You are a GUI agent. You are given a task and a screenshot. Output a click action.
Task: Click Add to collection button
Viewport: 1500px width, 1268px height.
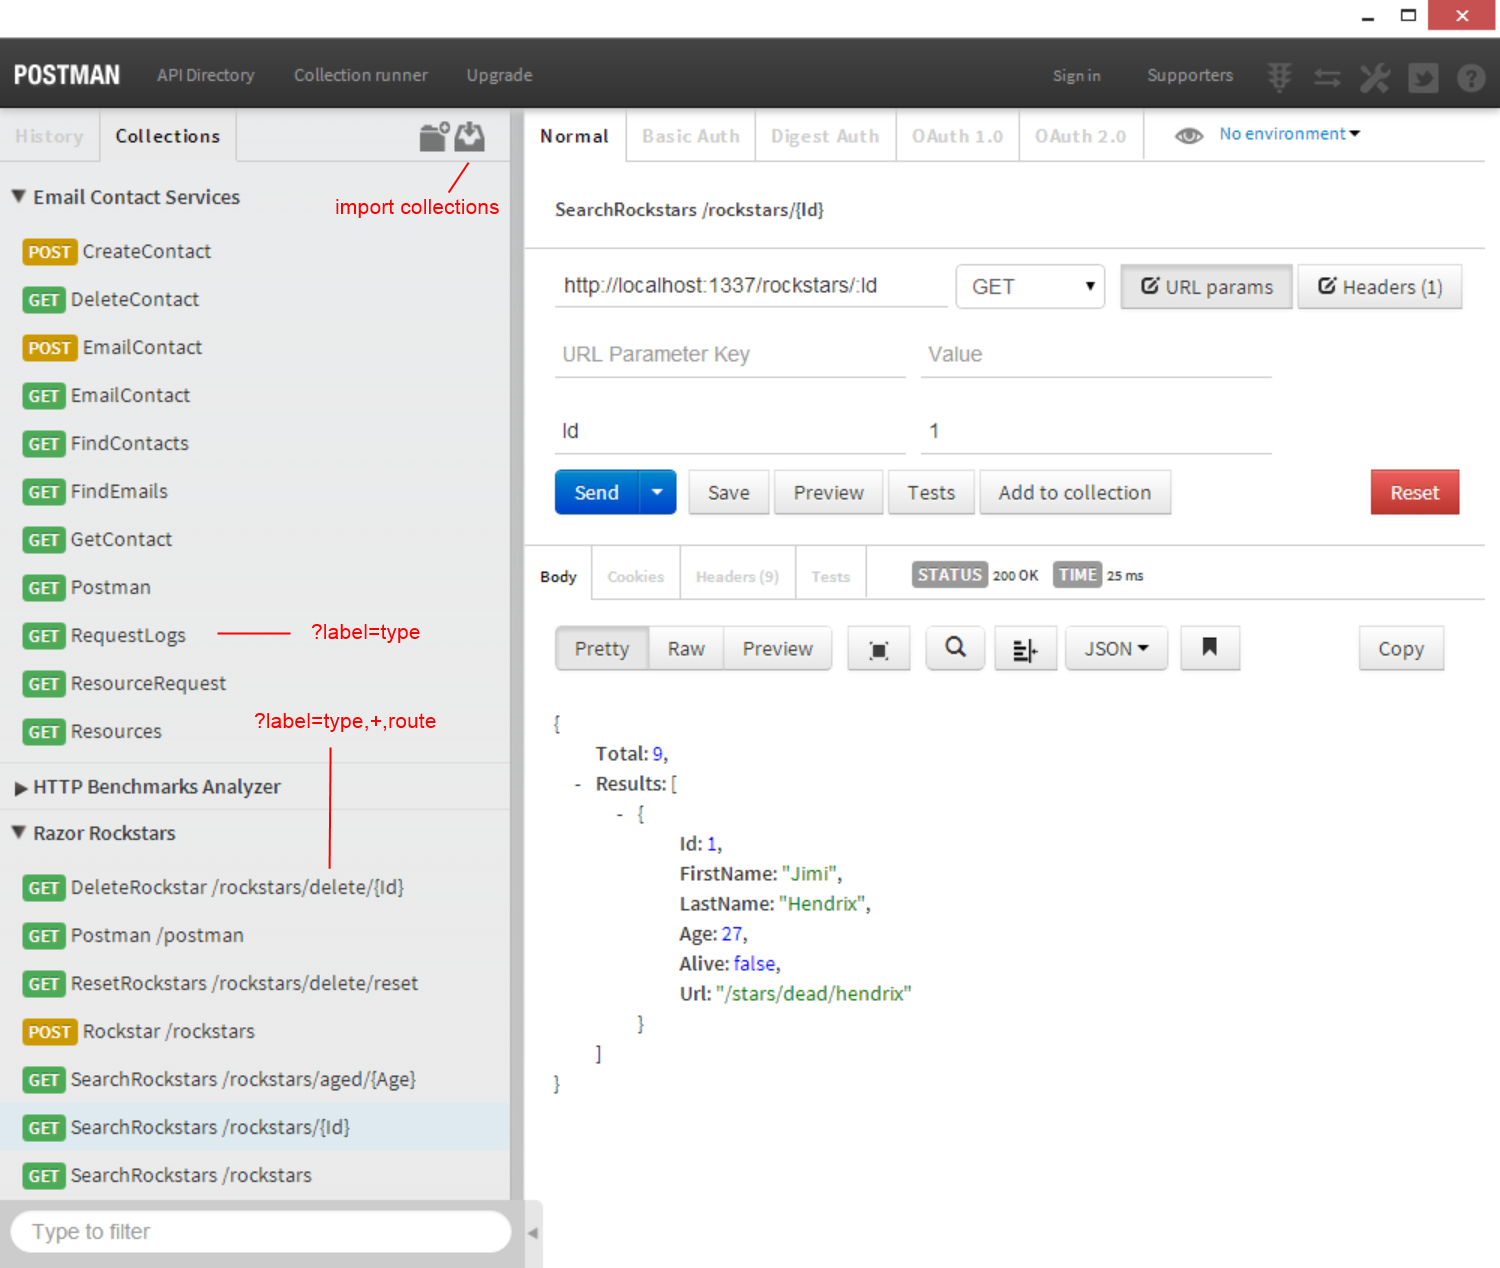[x=1075, y=492]
